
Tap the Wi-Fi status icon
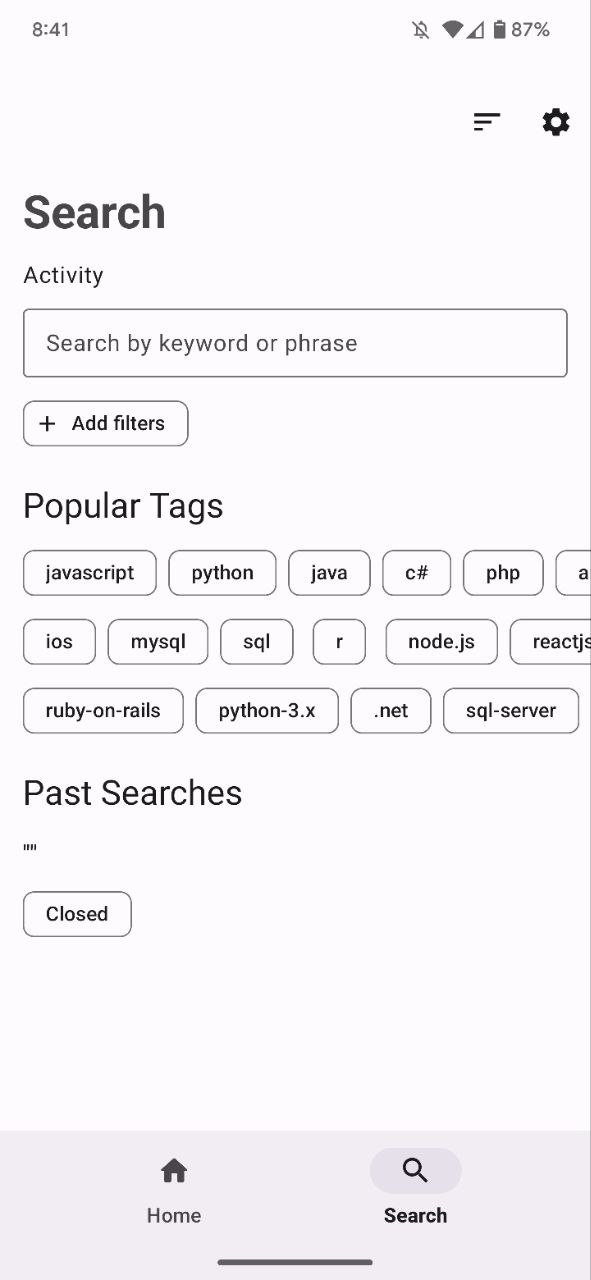pyautogui.click(x=453, y=30)
